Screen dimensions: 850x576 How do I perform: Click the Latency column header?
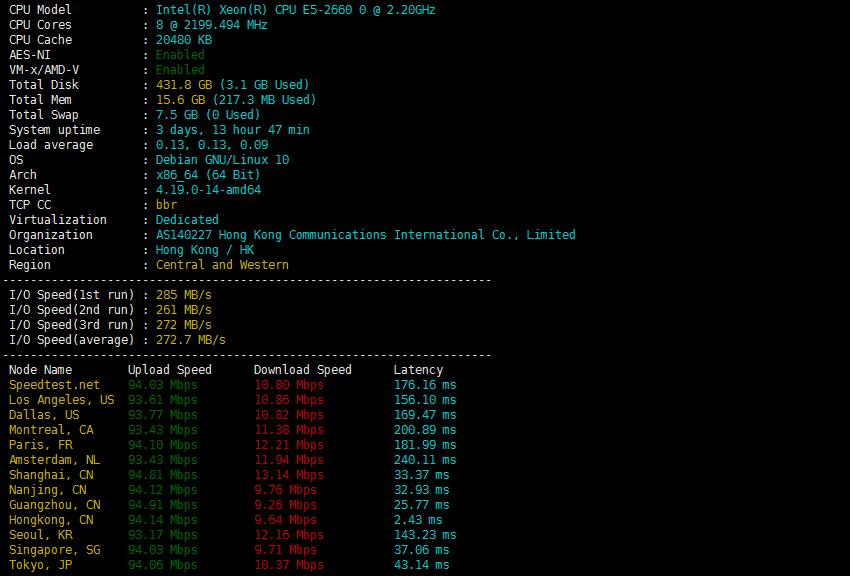click(x=418, y=370)
